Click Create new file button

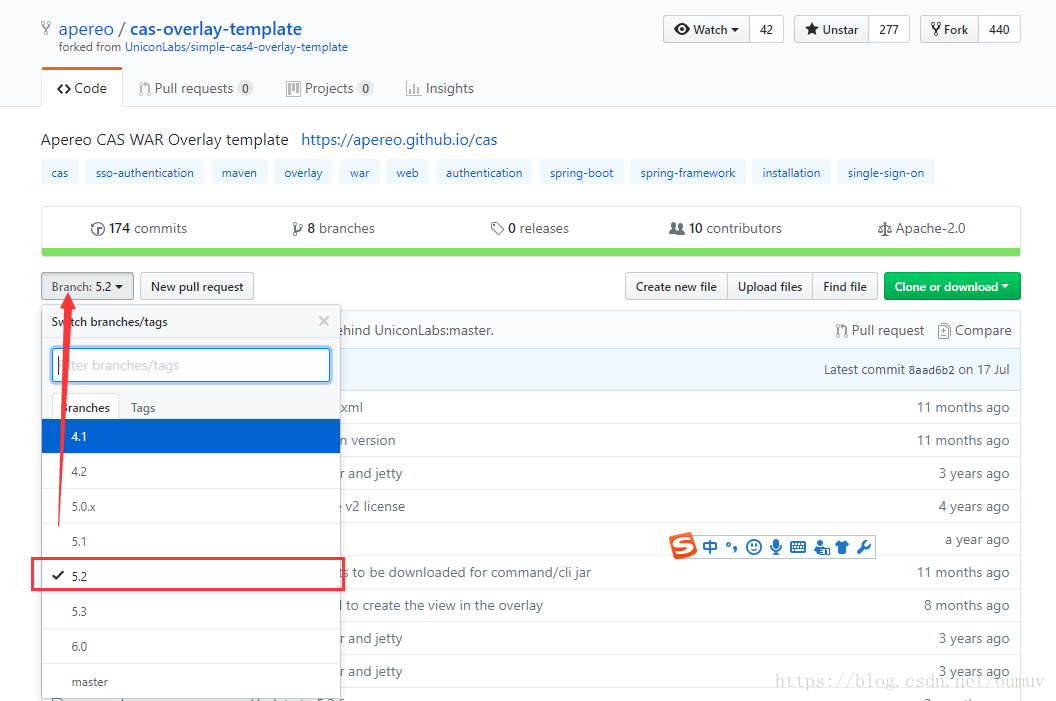[x=675, y=286]
